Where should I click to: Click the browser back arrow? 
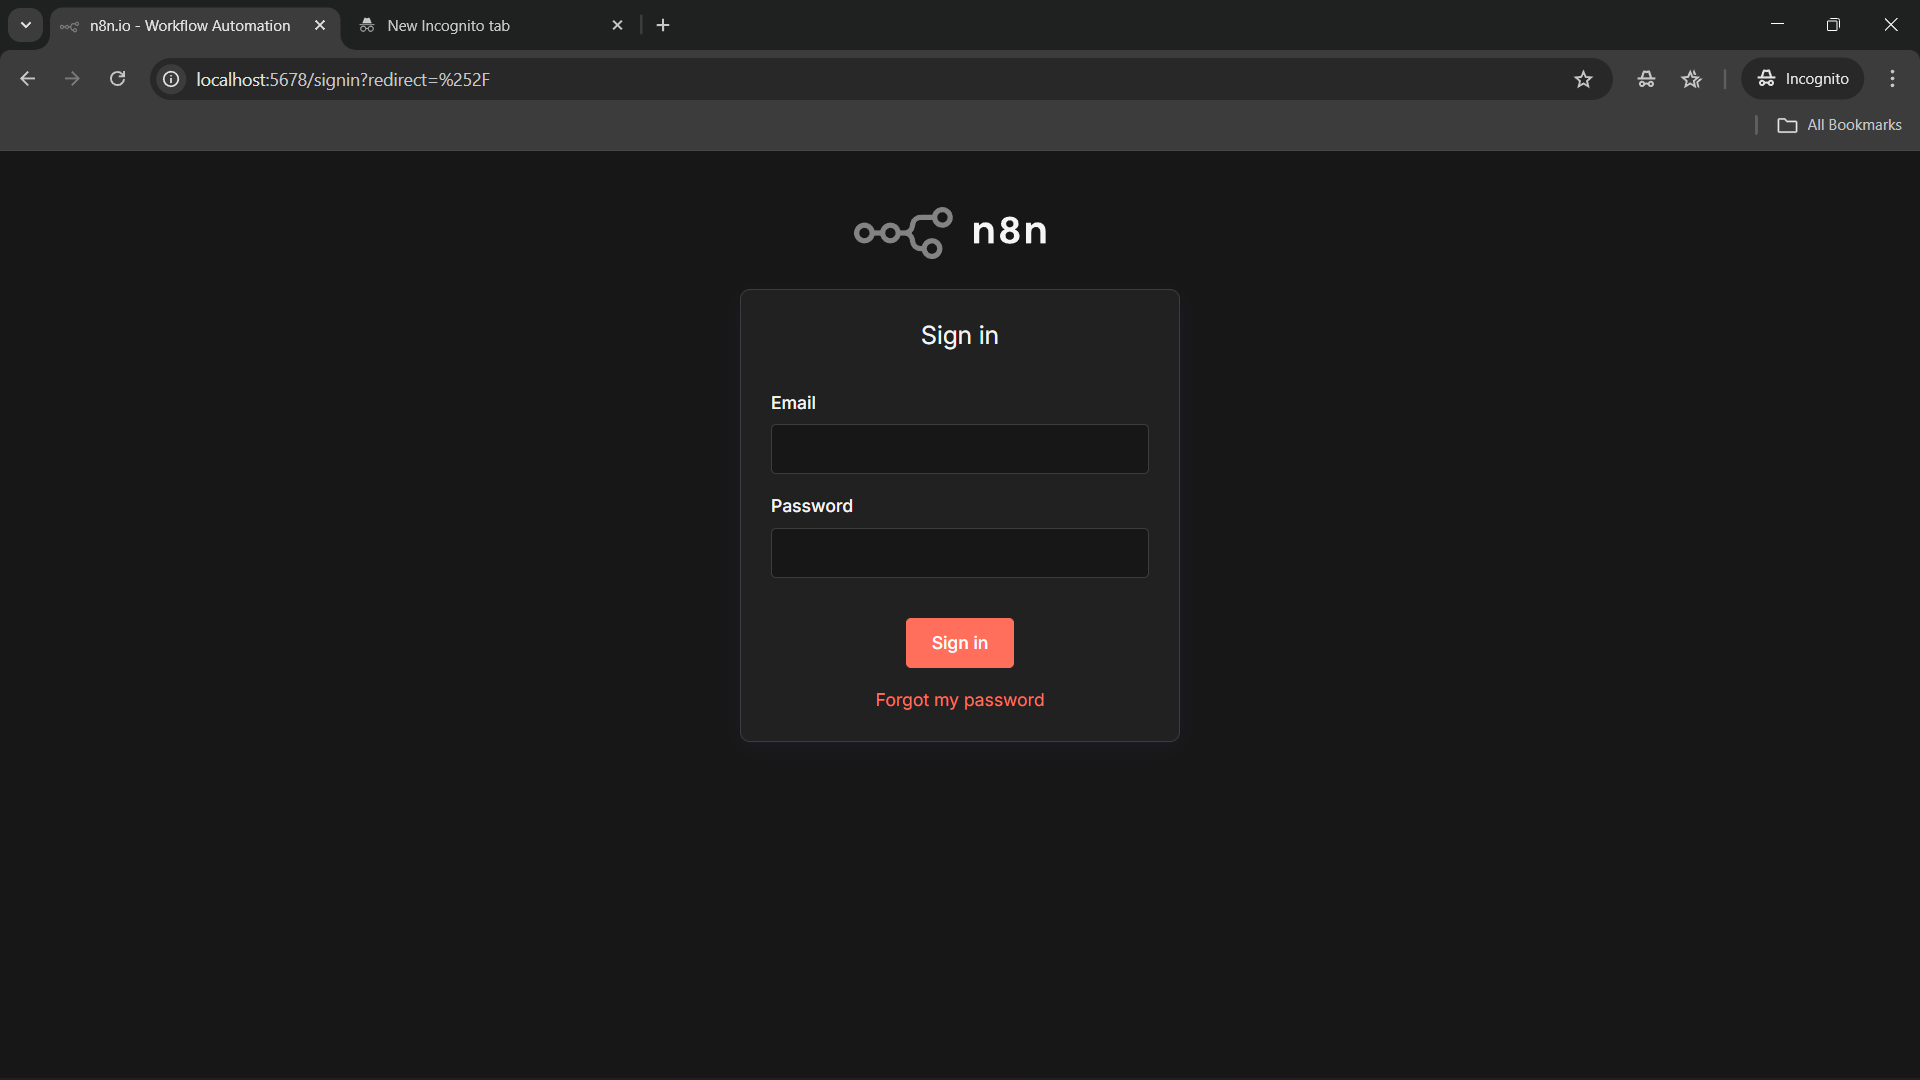(28, 79)
